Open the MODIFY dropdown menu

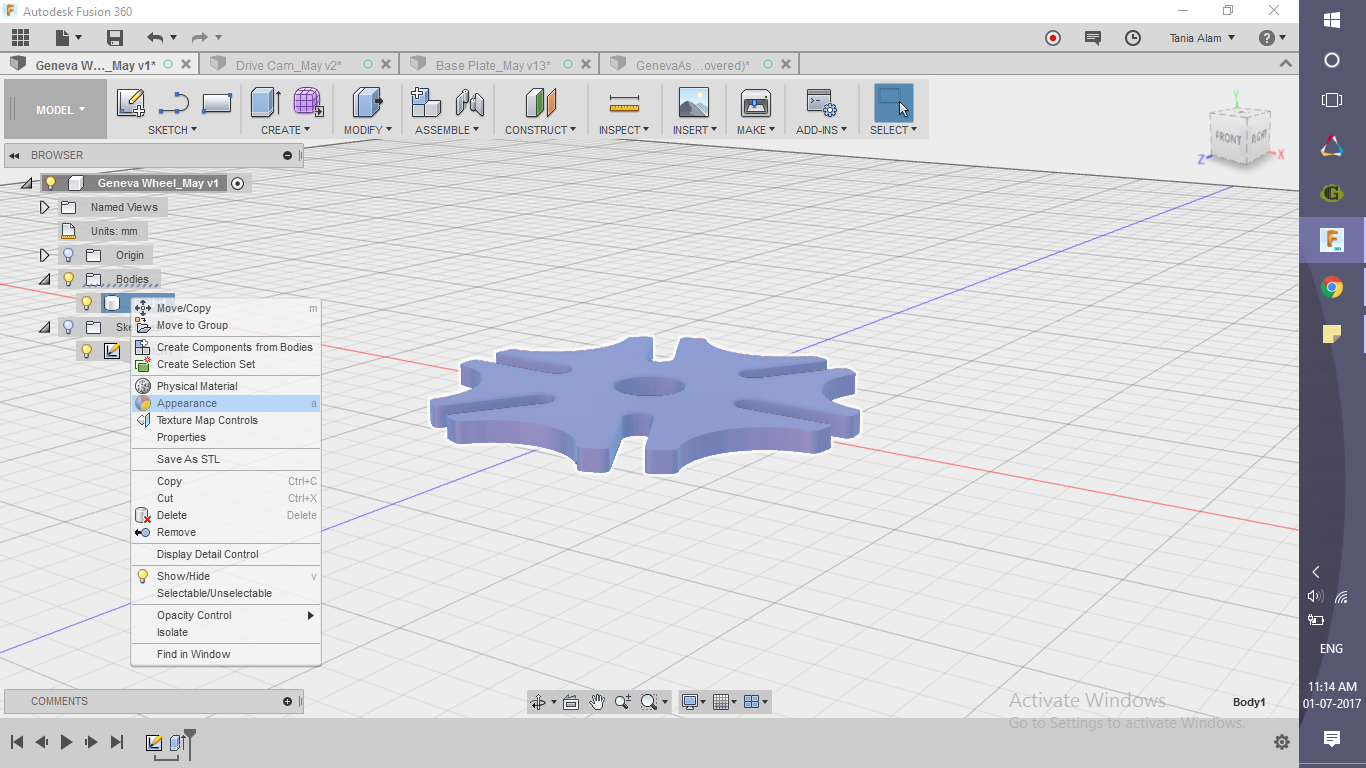[369, 130]
